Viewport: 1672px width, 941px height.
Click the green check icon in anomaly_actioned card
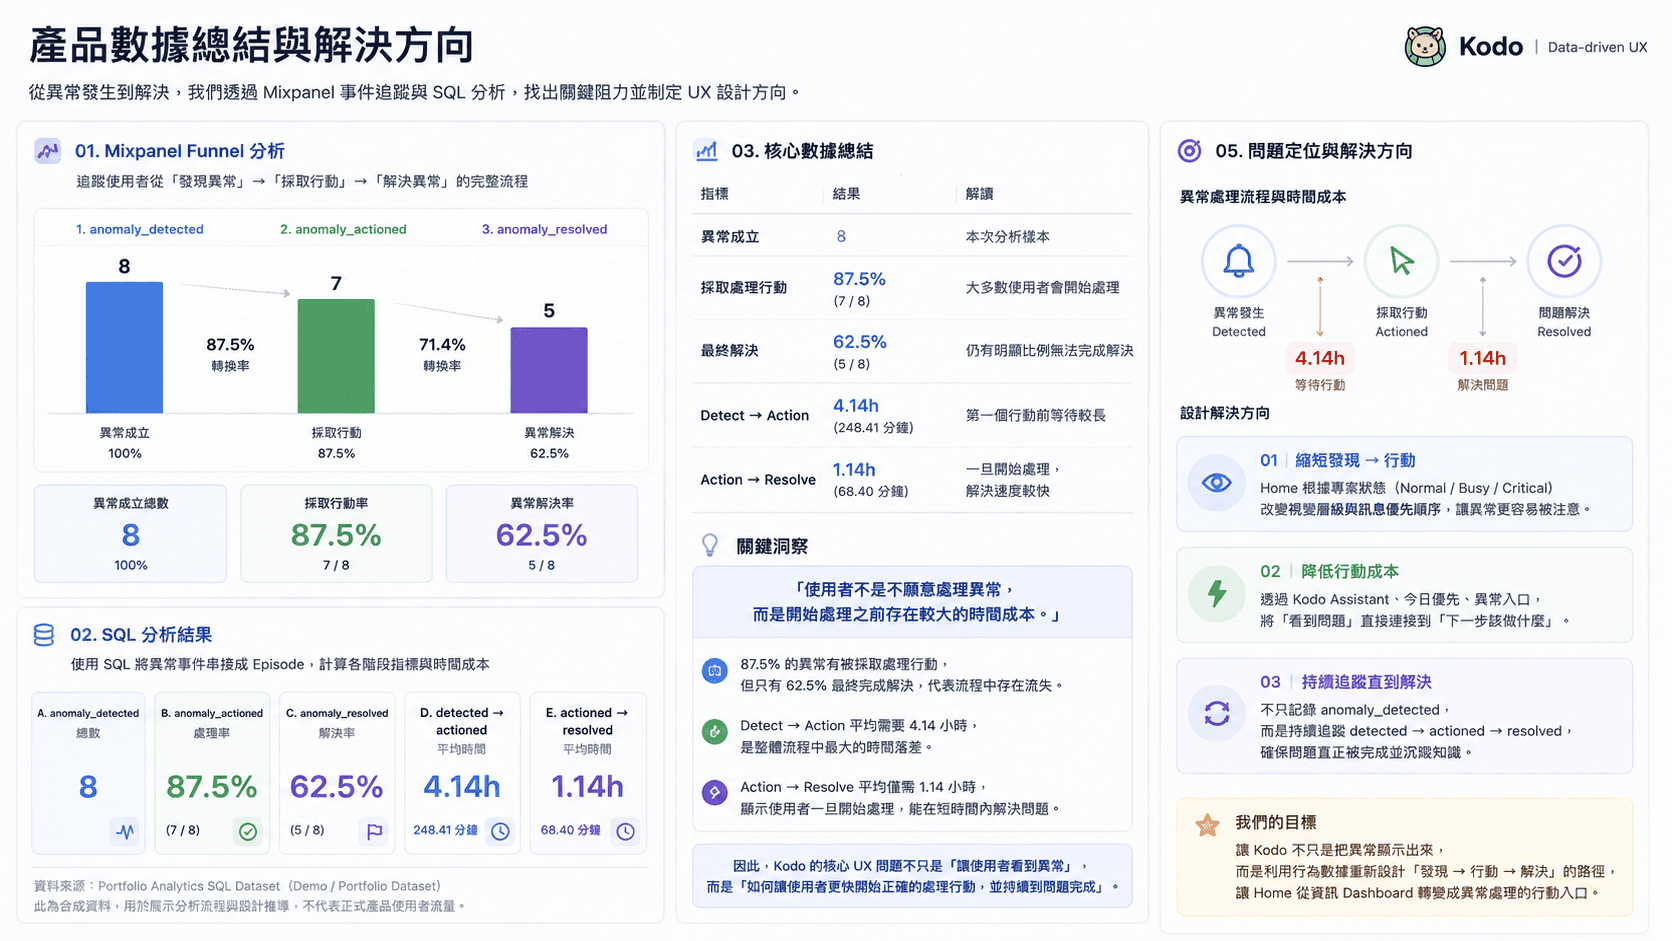(x=248, y=831)
